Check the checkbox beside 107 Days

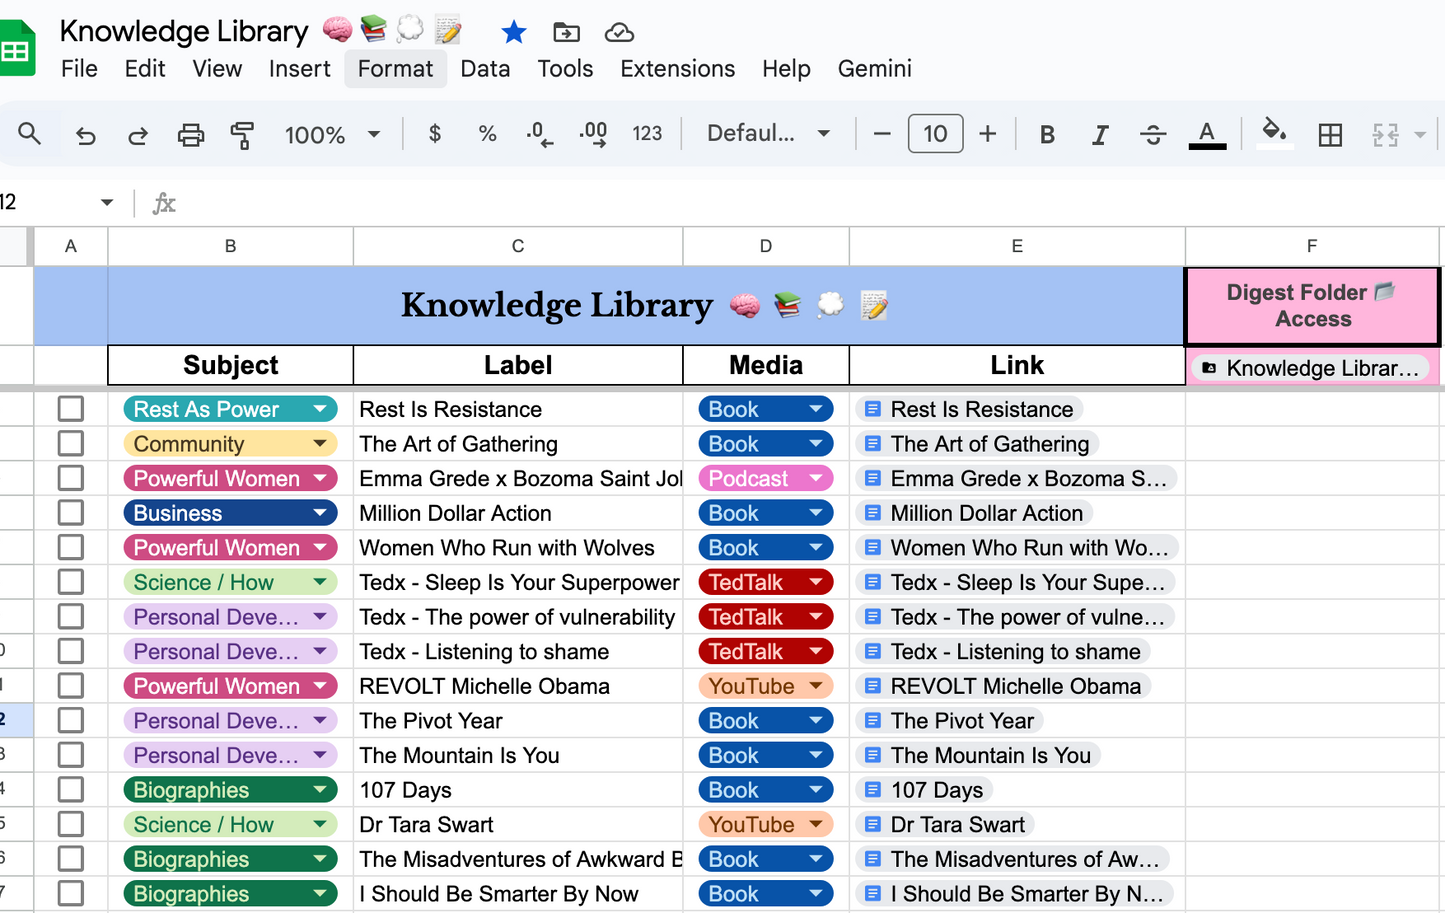(x=71, y=789)
